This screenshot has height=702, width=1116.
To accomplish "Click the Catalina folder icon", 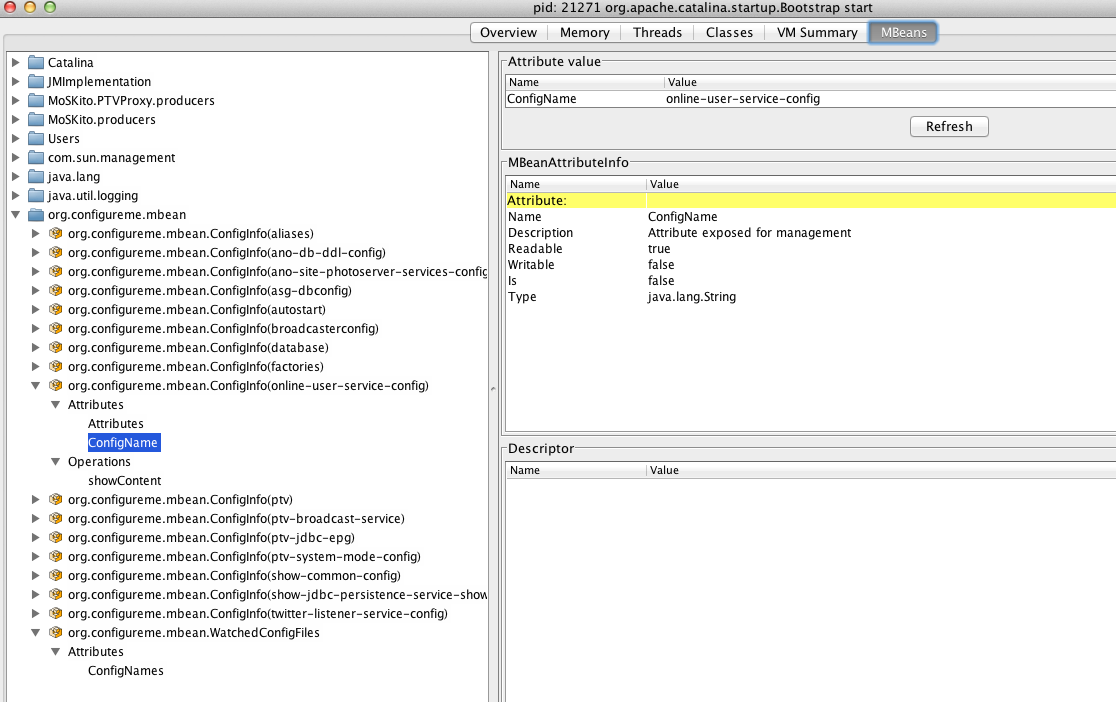I will coord(36,63).
